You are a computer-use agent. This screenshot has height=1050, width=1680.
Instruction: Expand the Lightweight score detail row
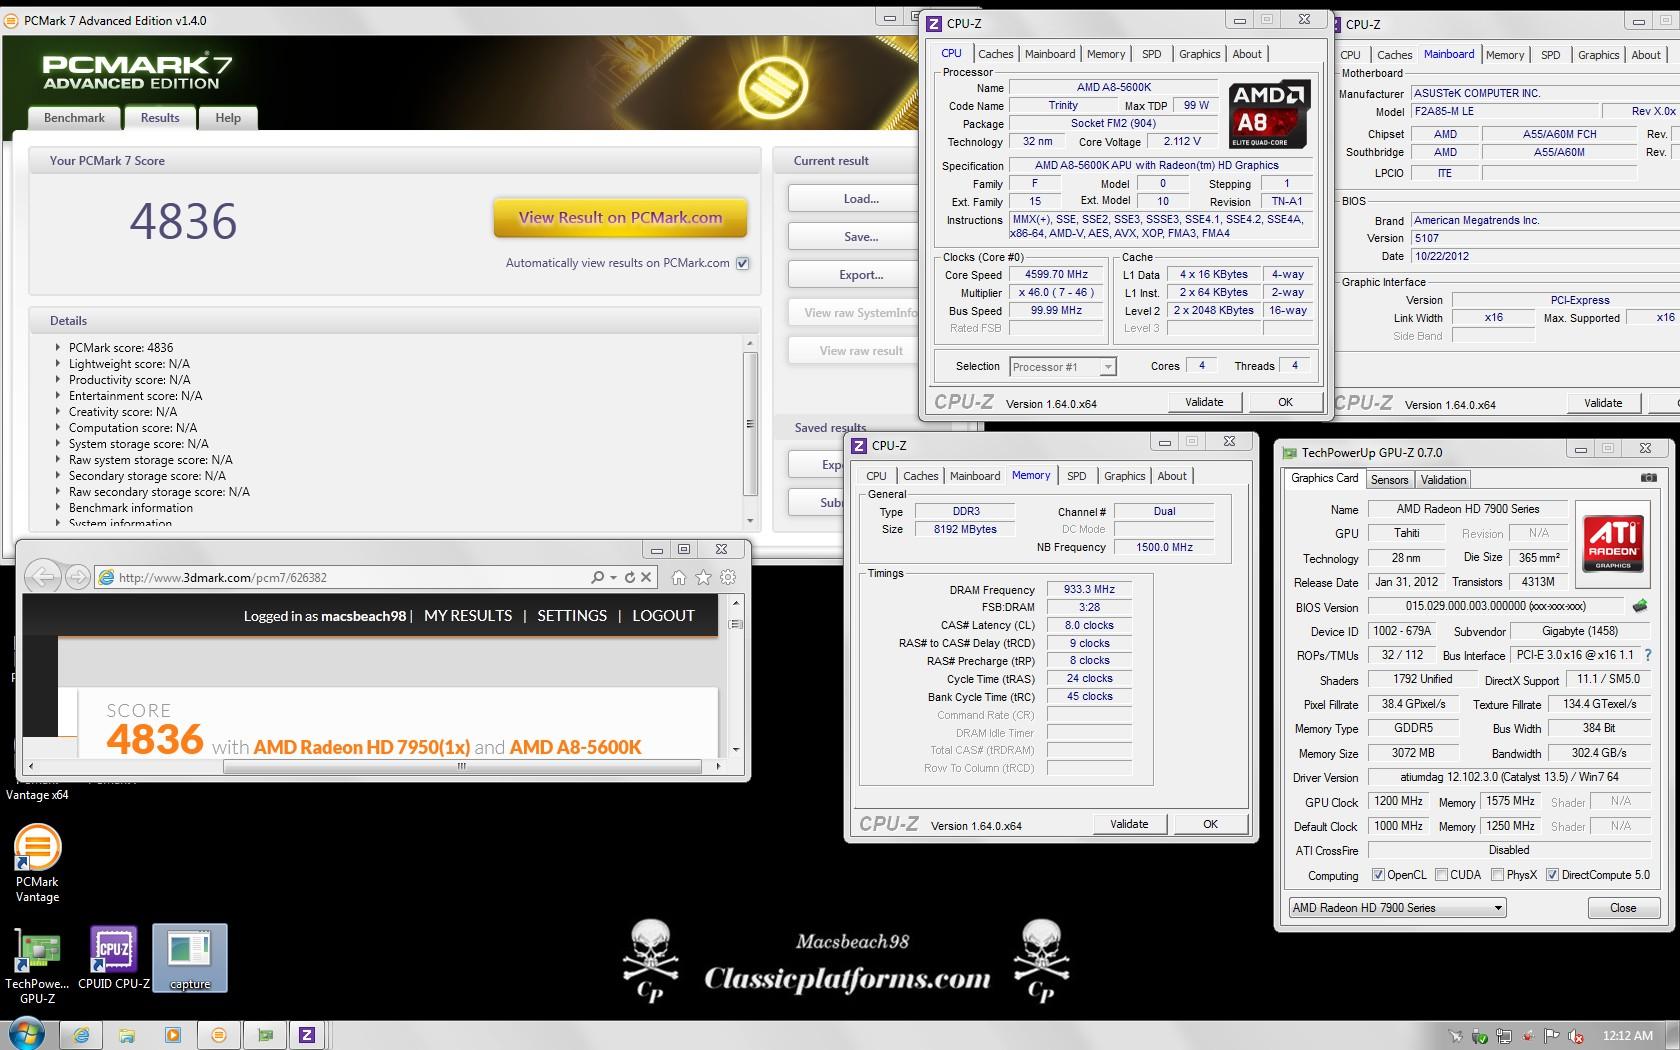[x=57, y=364]
